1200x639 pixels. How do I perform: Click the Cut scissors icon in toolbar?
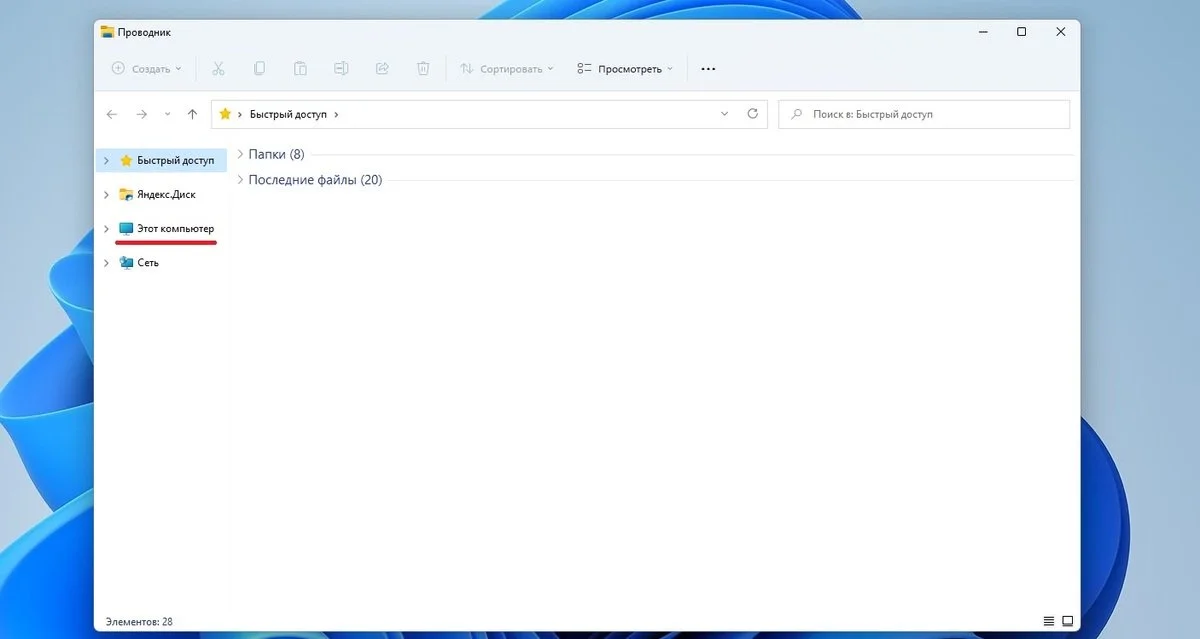pyautogui.click(x=218, y=69)
